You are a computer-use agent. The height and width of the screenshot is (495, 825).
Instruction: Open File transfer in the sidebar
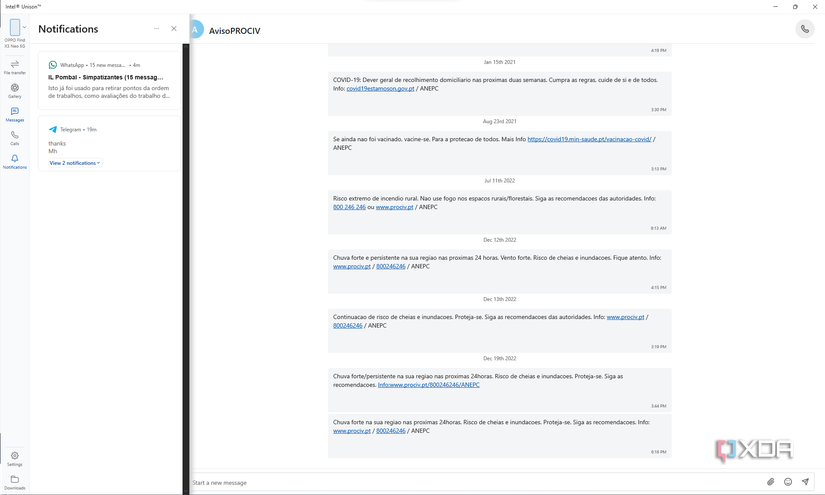point(15,67)
